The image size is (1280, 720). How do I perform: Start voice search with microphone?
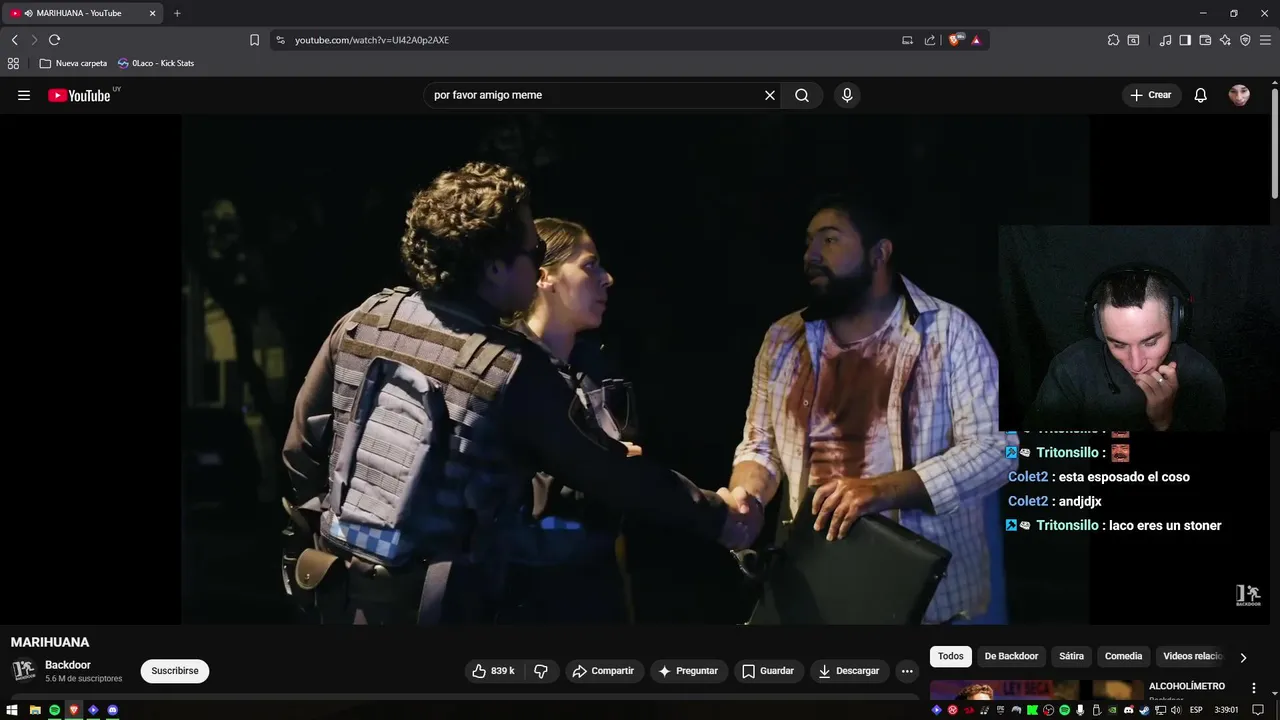(847, 95)
